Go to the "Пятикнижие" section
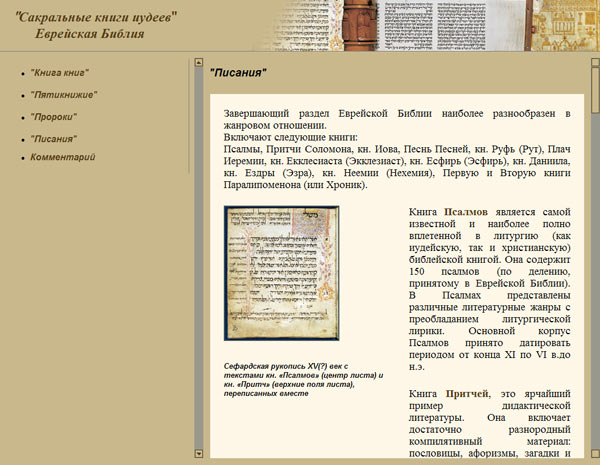 coord(63,95)
